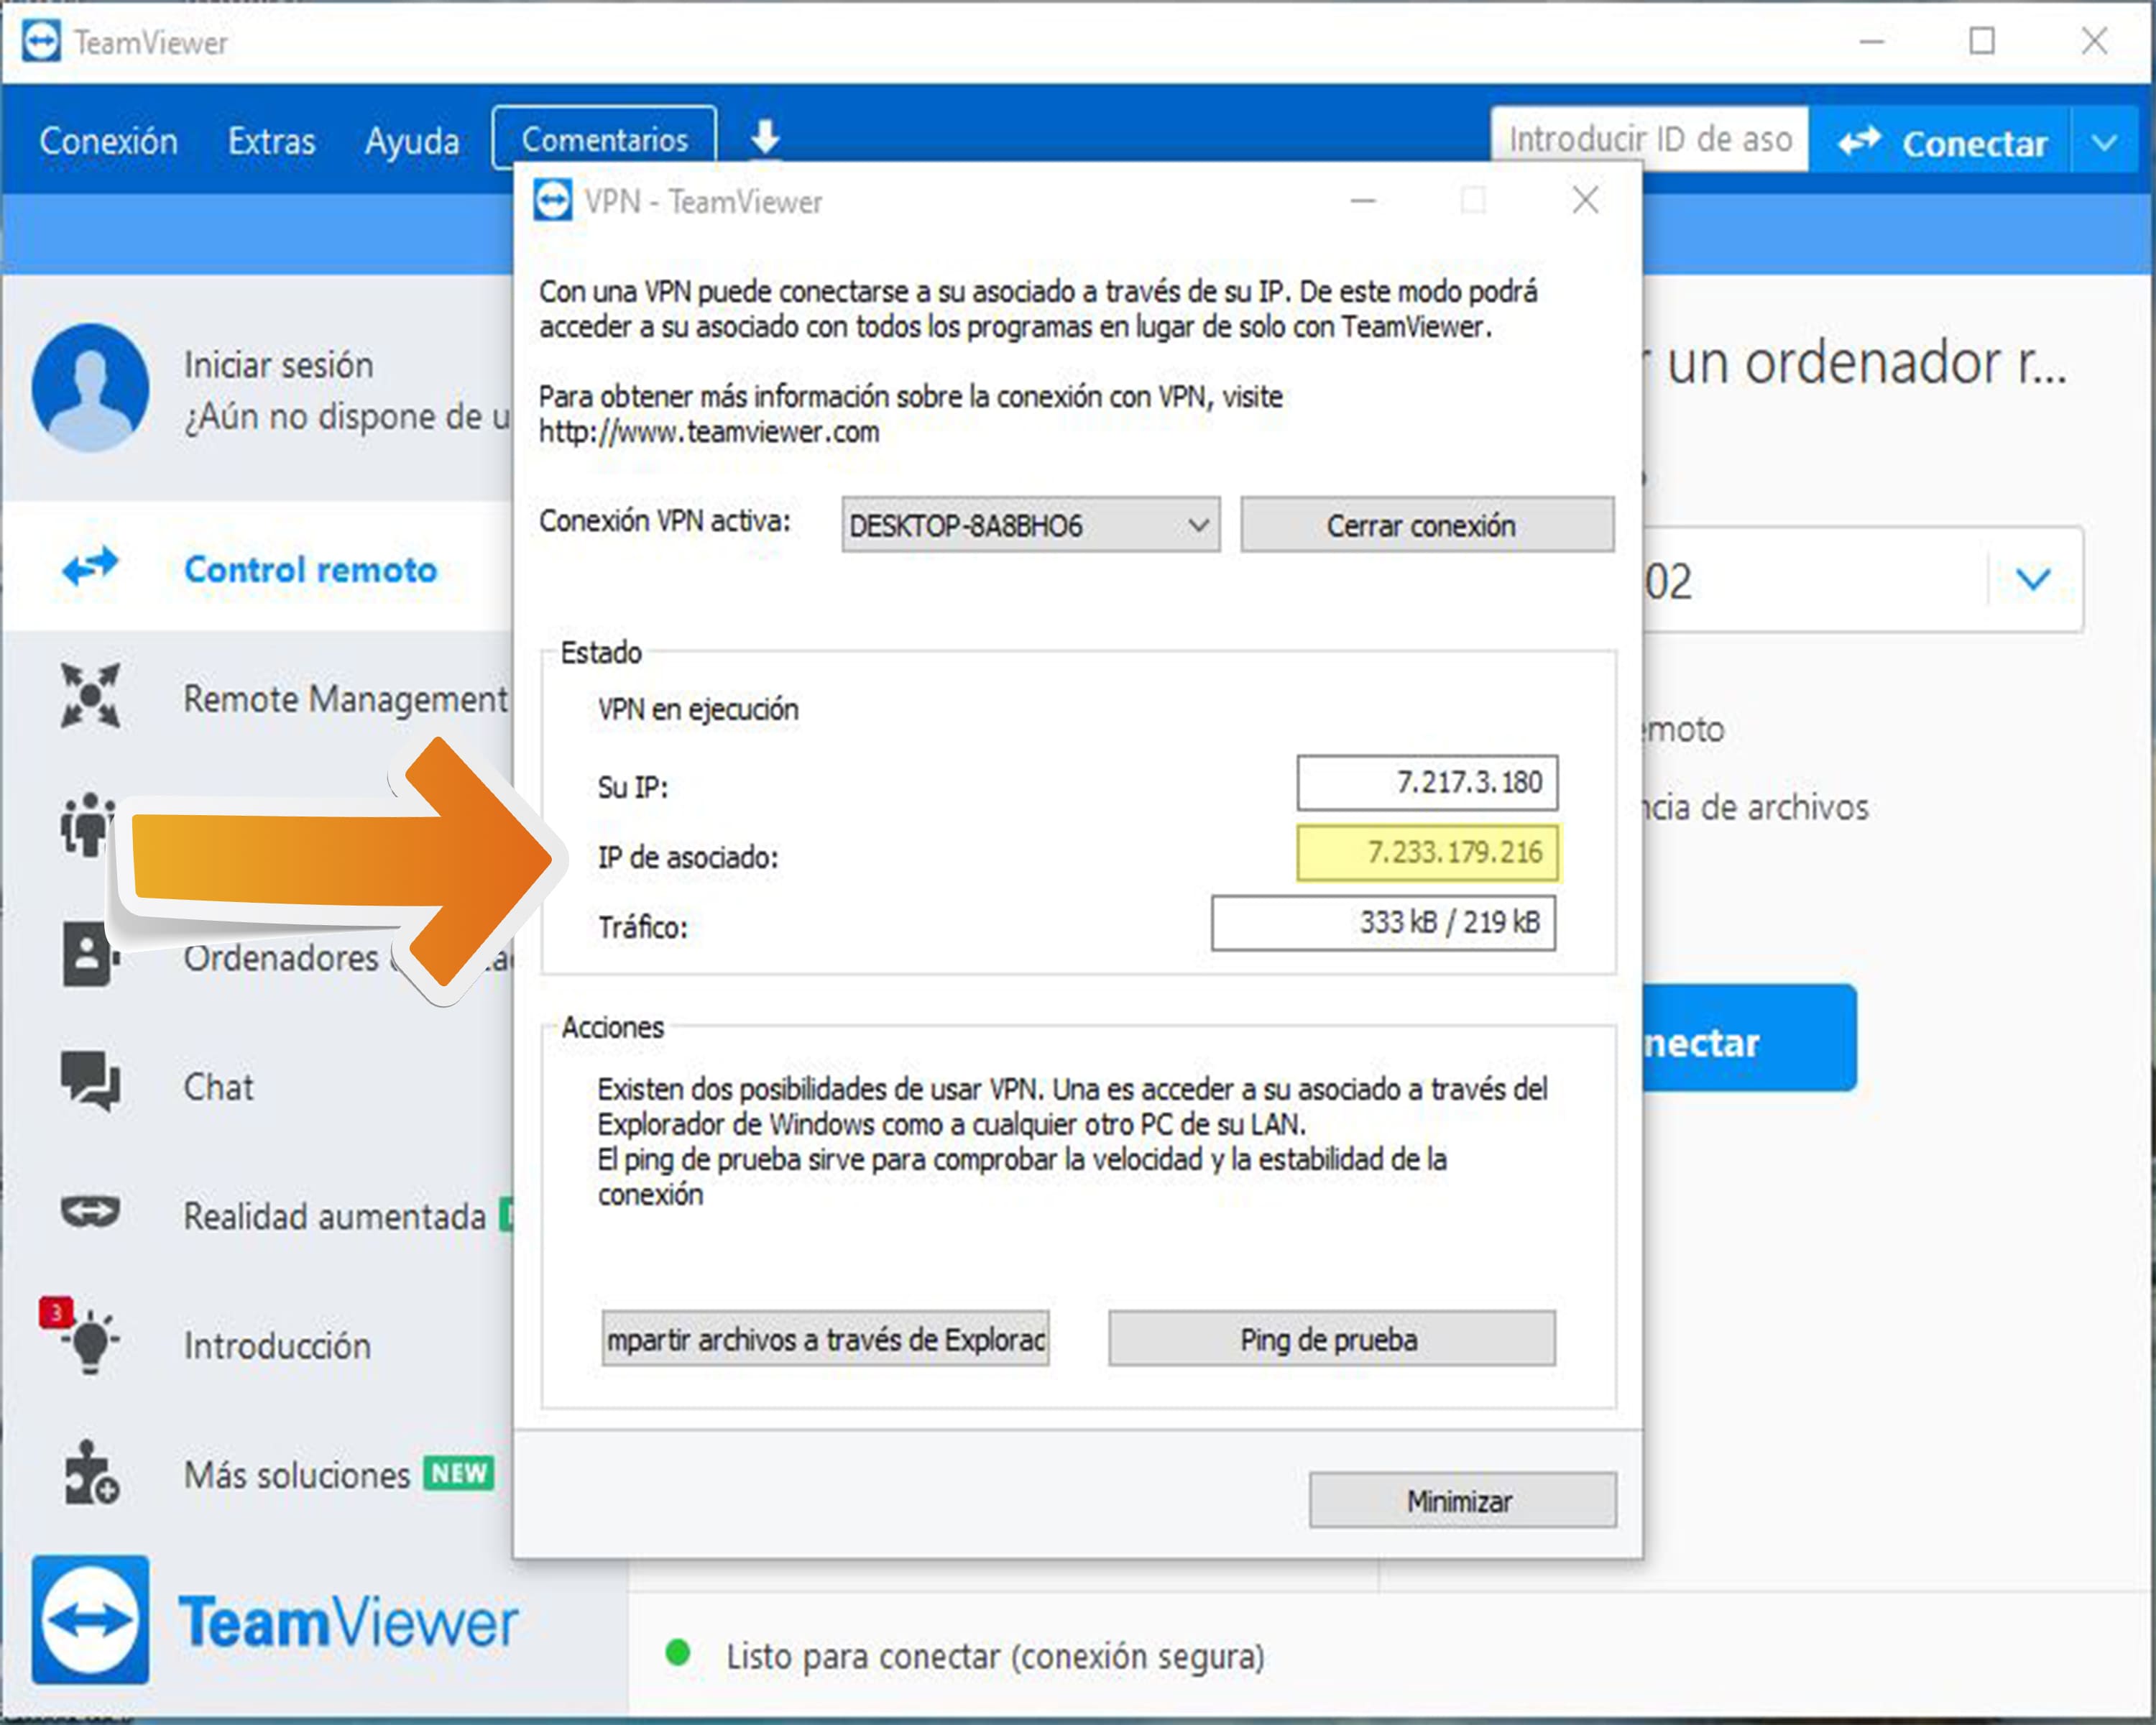This screenshot has height=1725, width=2156.
Task: Click the contacts book icon in sidebar
Action: tap(88, 954)
